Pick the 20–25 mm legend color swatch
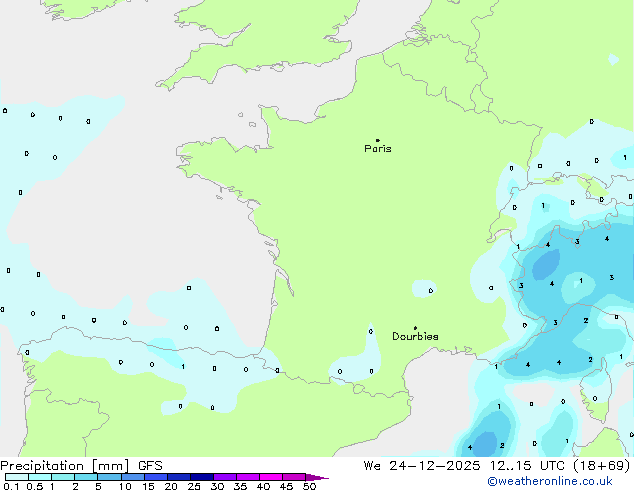This screenshot has height=490, width=634. tap(178, 477)
